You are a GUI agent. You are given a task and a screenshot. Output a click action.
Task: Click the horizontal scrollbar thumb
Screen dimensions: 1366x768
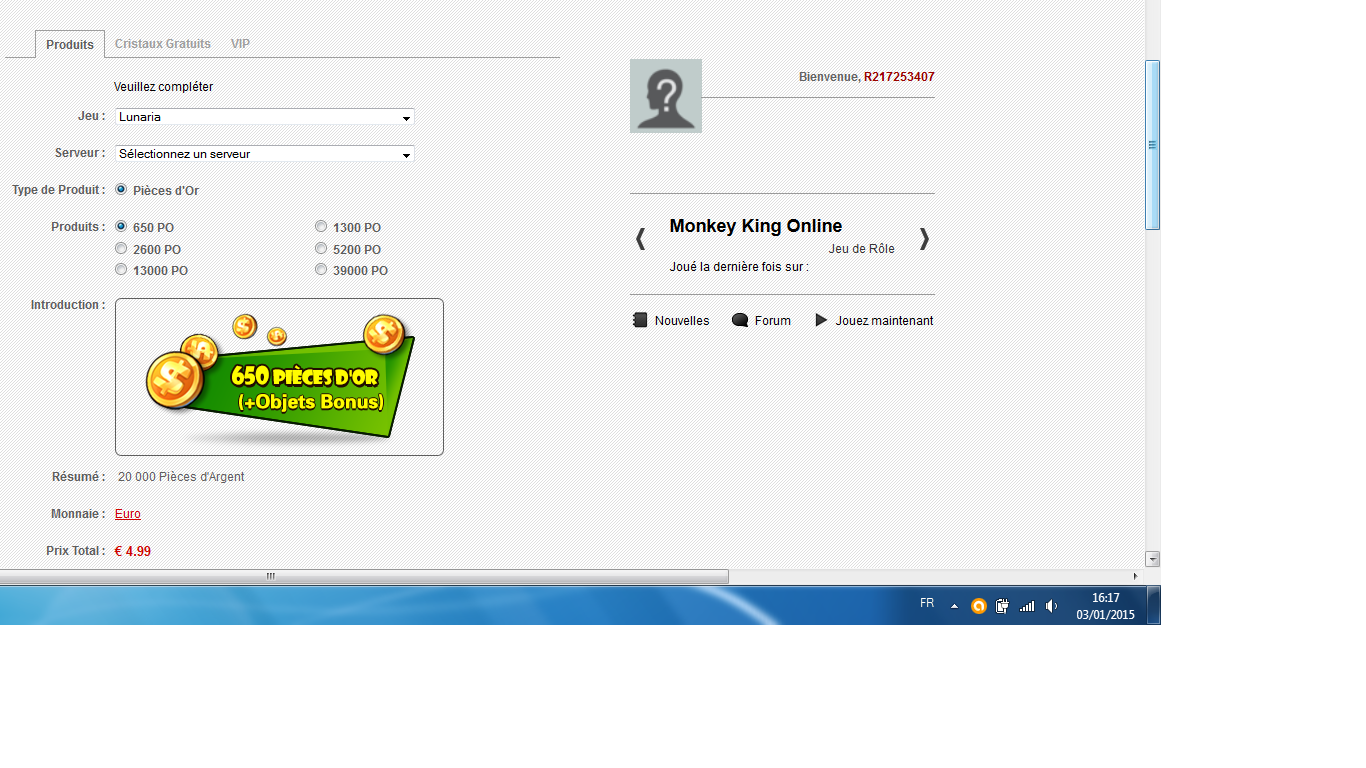[x=364, y=576]
